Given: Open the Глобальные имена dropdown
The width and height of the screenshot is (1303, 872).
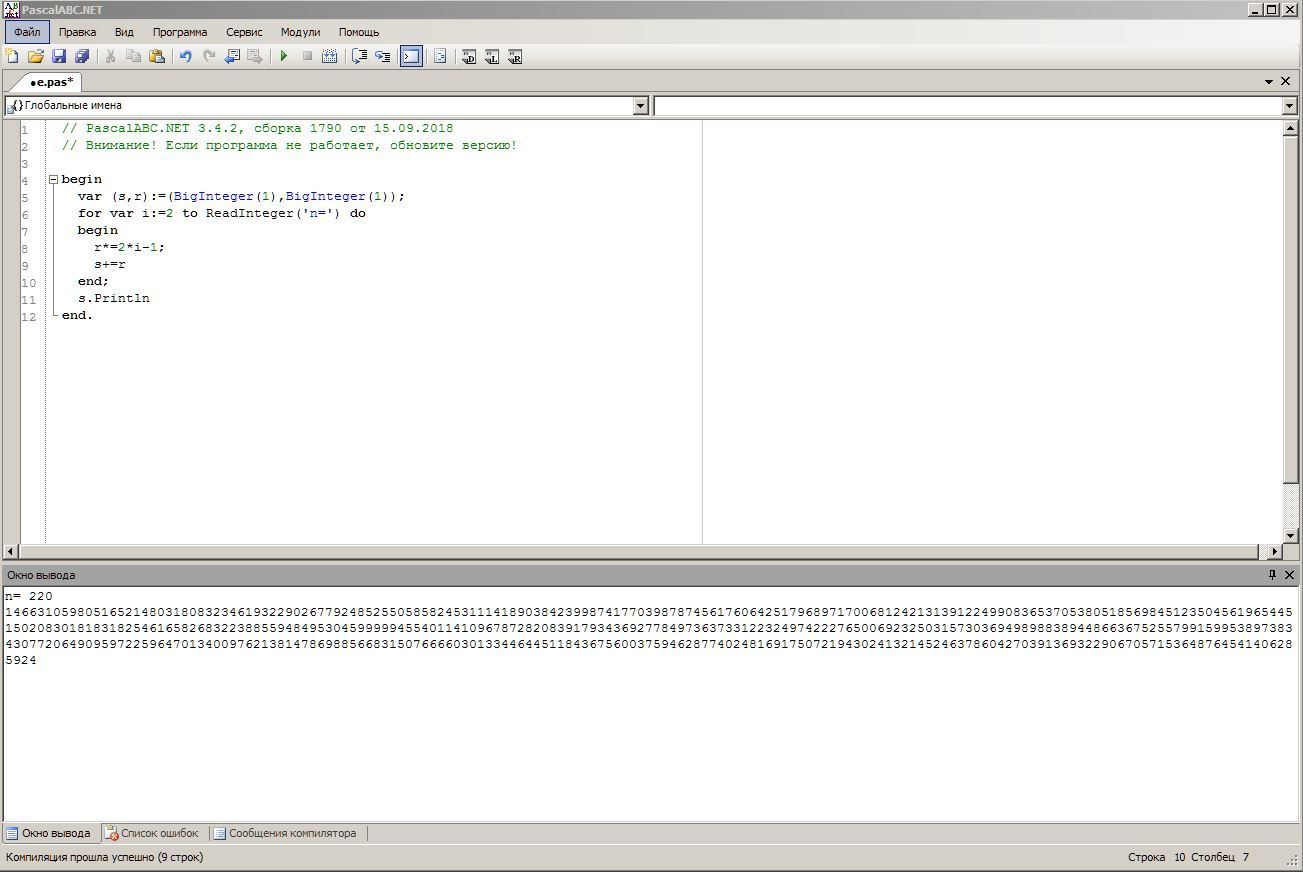Looking at the screenshot, I should [641, 106].
